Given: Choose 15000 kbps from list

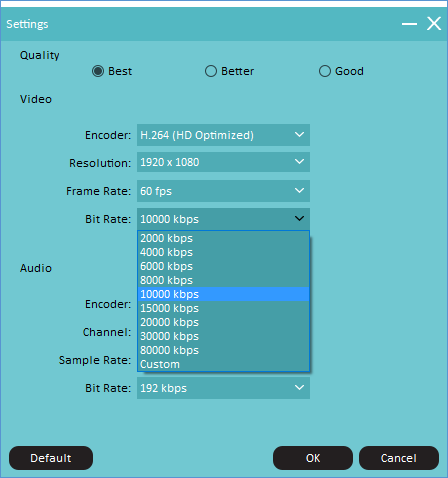Looking at the screenshot, I should pos(223,308).
